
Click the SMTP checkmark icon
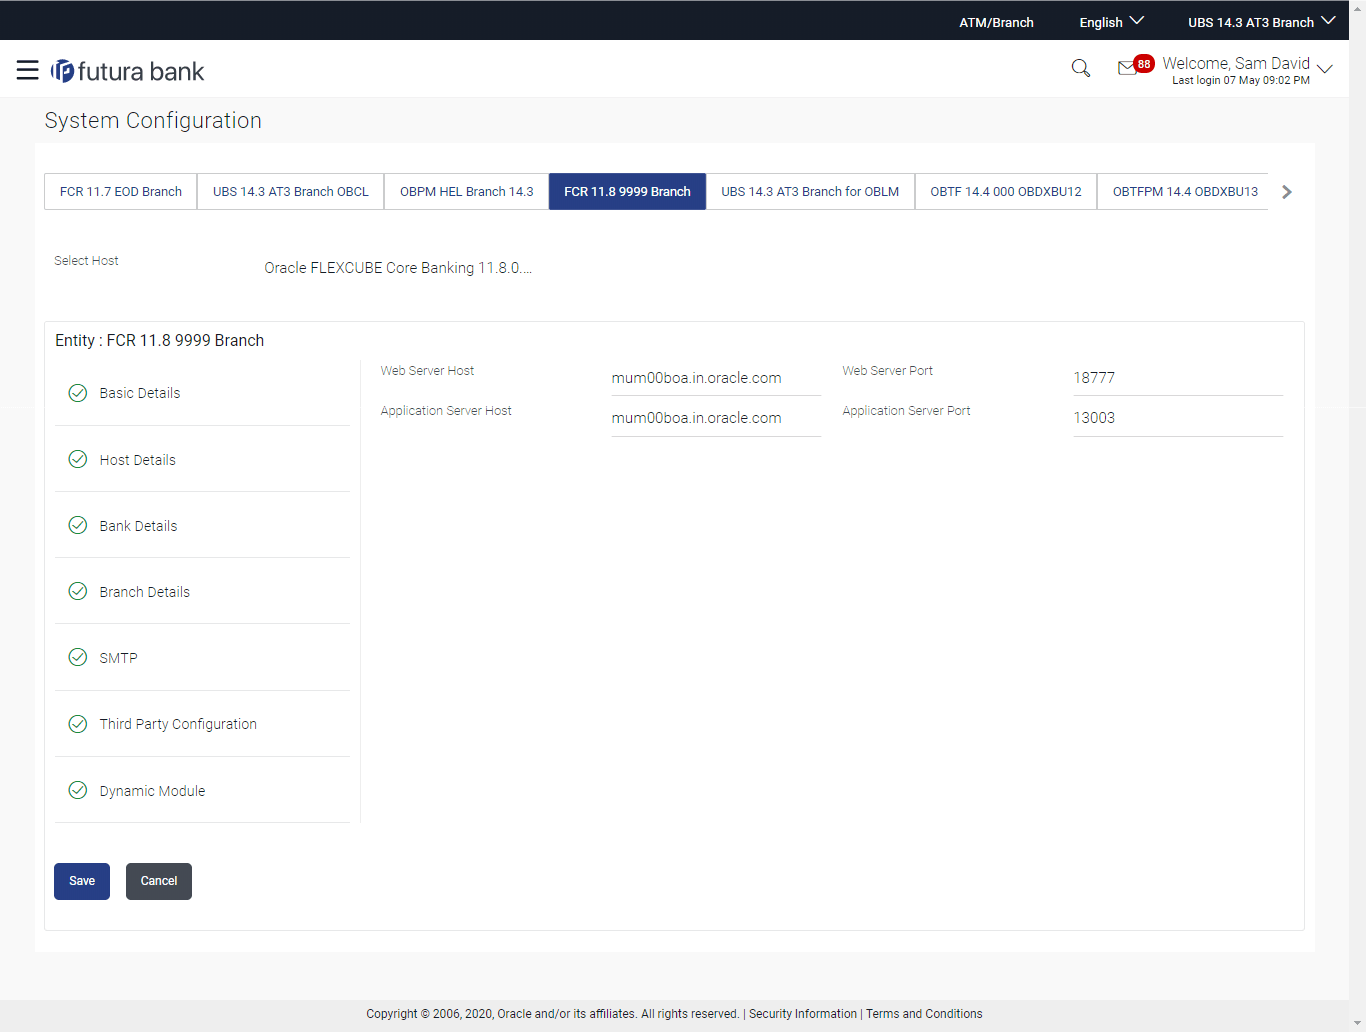pyautogui.click(x=78, y=657)
